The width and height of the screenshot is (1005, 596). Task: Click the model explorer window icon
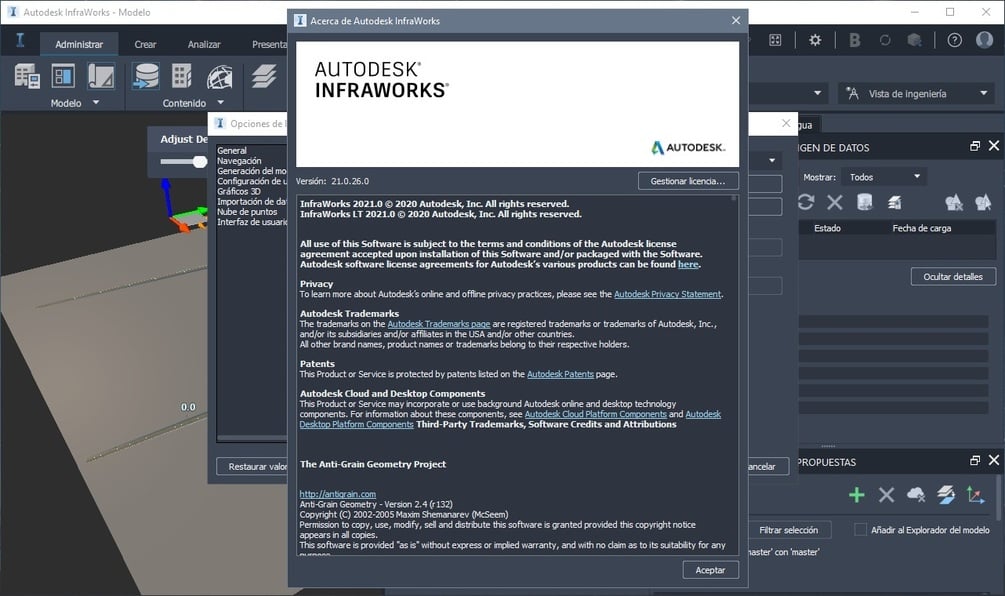63,76
